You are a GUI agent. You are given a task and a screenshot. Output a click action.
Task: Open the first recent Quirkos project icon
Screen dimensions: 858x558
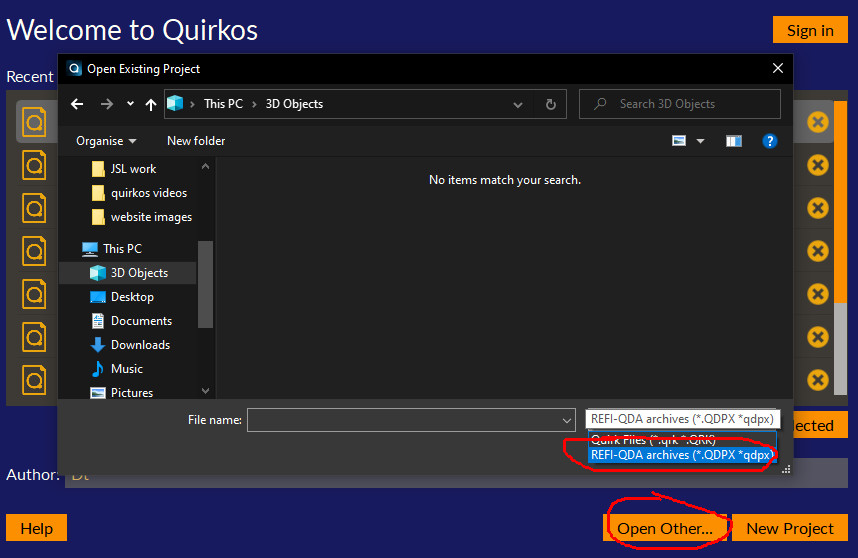click(x=34, y=122)
